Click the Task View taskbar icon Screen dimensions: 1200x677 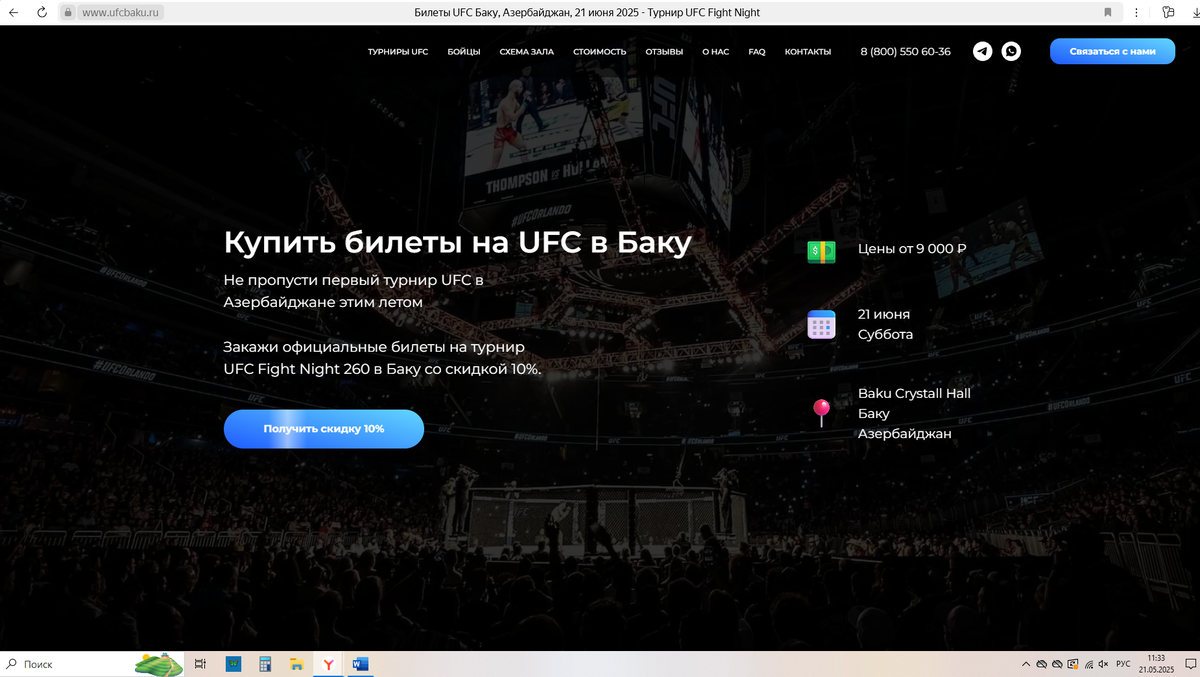point(200,664)
